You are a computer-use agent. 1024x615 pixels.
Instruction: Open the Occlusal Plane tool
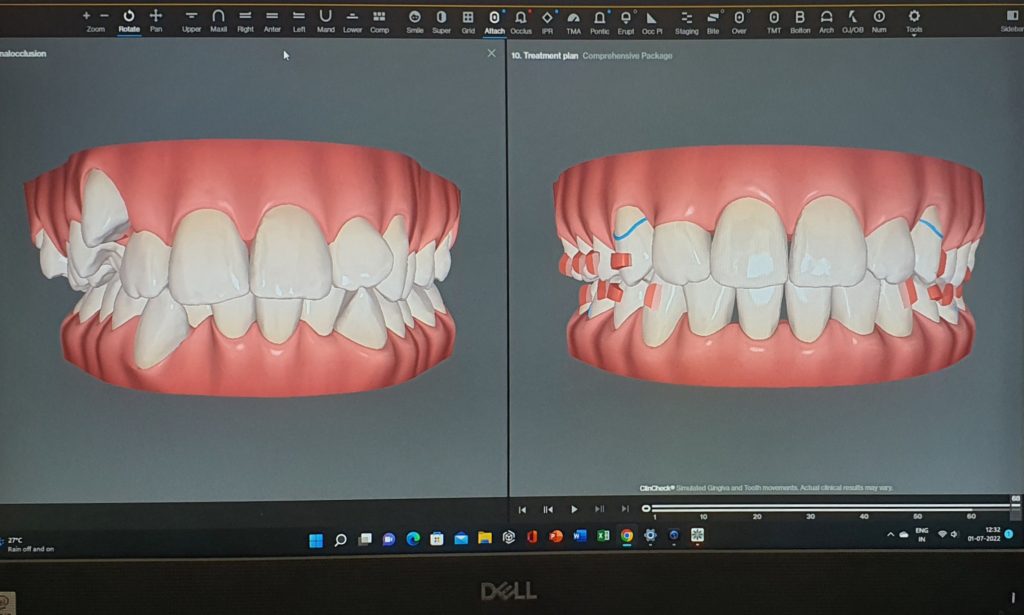(652, 22)
